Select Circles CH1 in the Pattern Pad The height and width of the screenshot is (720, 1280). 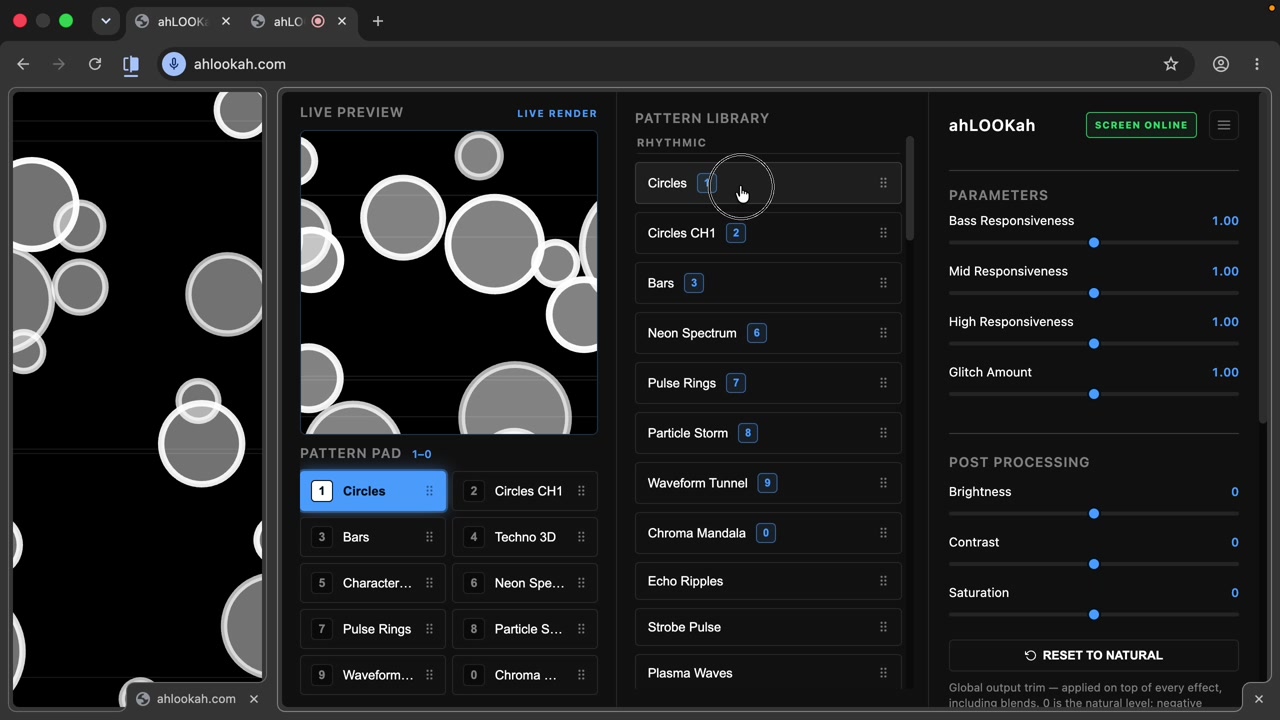pyautogui.click(x=524, y=491)
